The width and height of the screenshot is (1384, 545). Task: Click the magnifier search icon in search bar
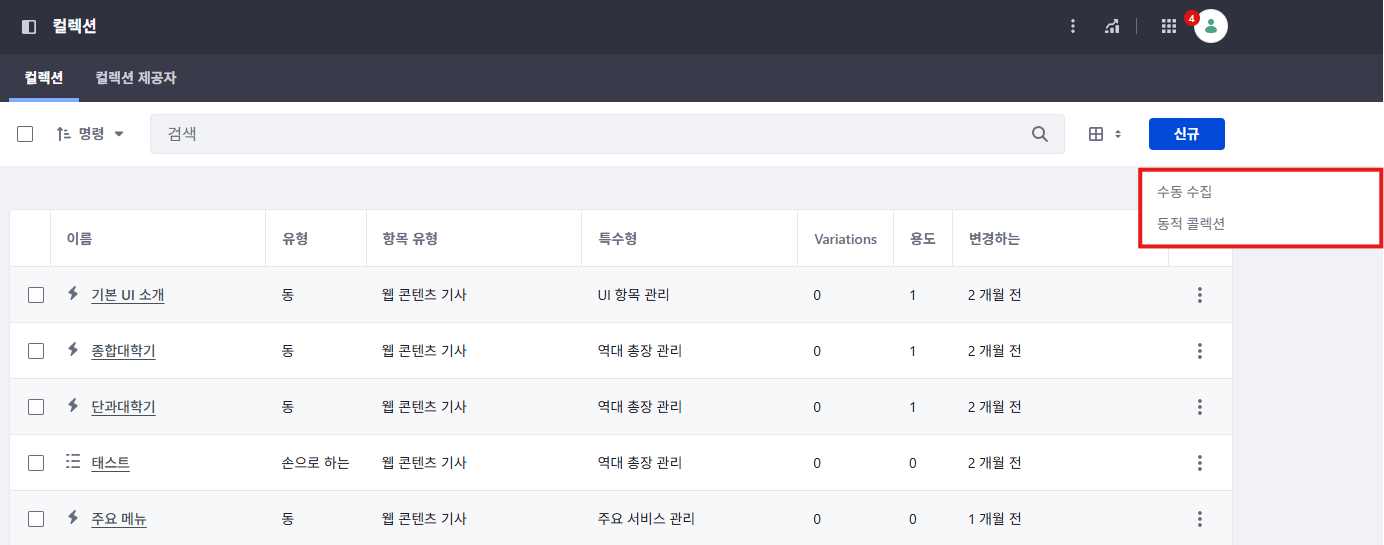tap(1040, 134)
